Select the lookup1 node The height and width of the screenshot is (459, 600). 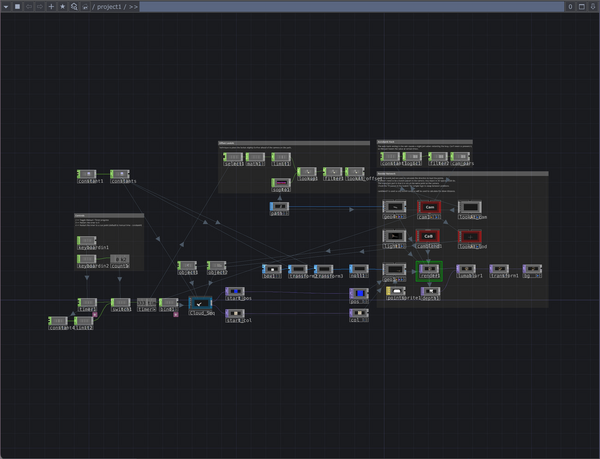point(307,172)
